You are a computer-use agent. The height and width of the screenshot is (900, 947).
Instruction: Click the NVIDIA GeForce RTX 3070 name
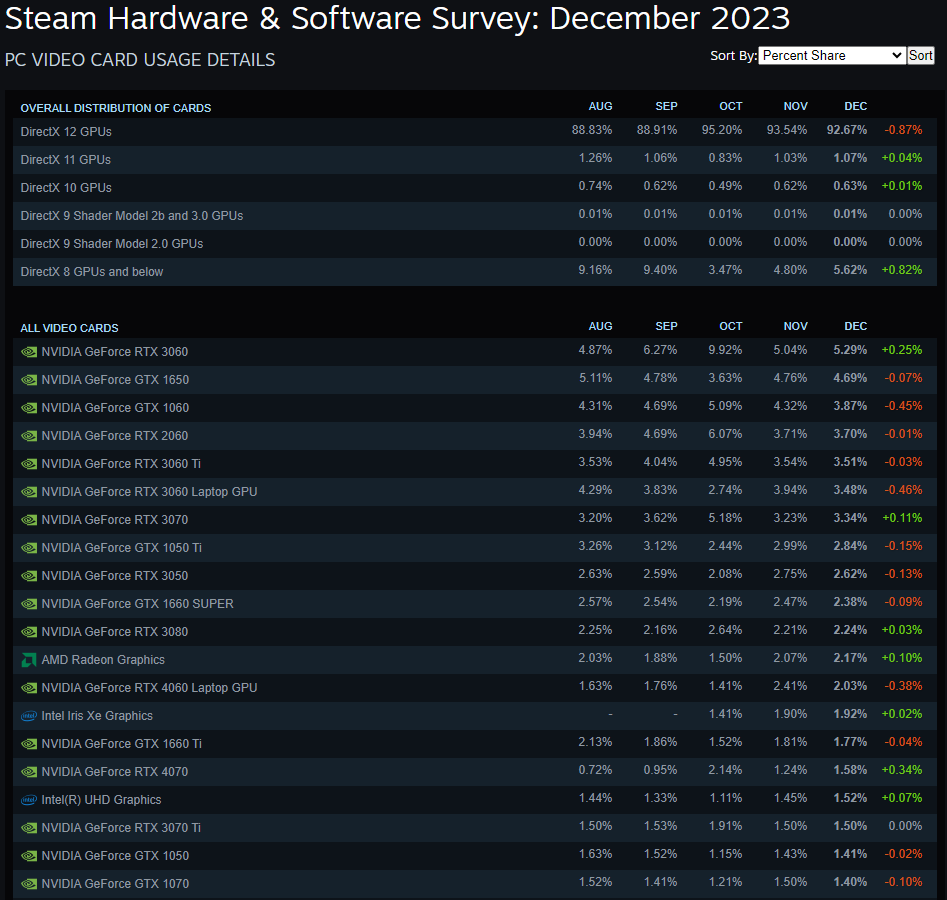[x=115, y=519]
